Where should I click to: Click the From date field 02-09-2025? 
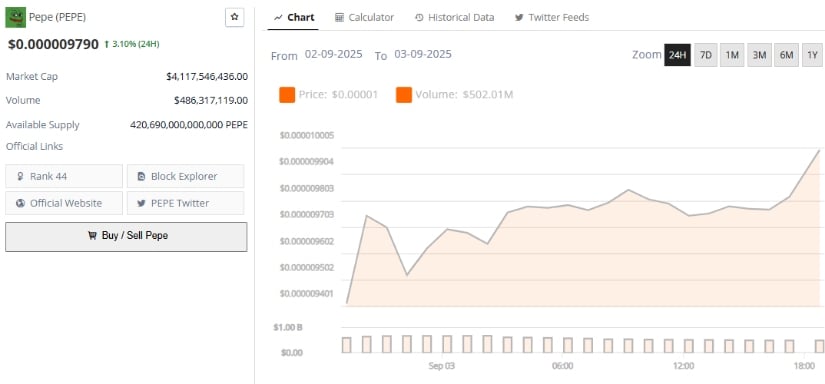(334, 54)
